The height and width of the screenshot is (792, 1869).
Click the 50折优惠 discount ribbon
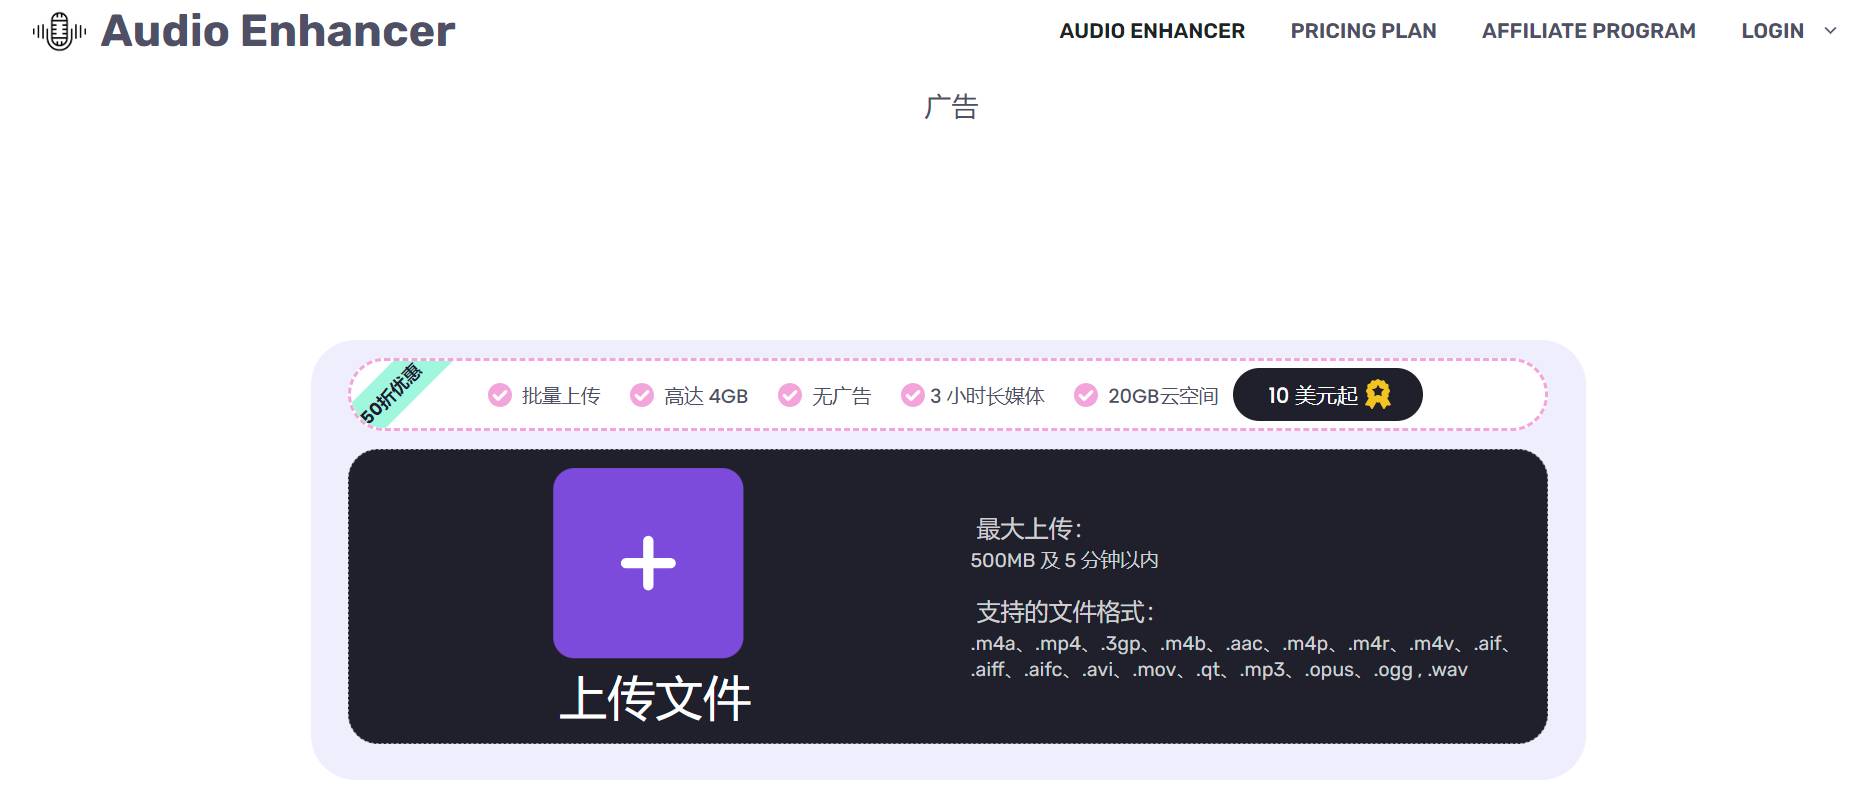click(393, 392)
